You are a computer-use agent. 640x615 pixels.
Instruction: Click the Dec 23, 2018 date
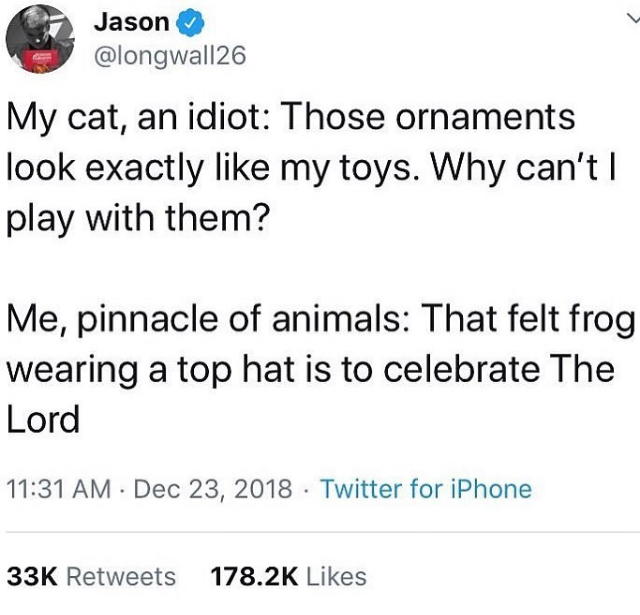[x=213, y=489]
